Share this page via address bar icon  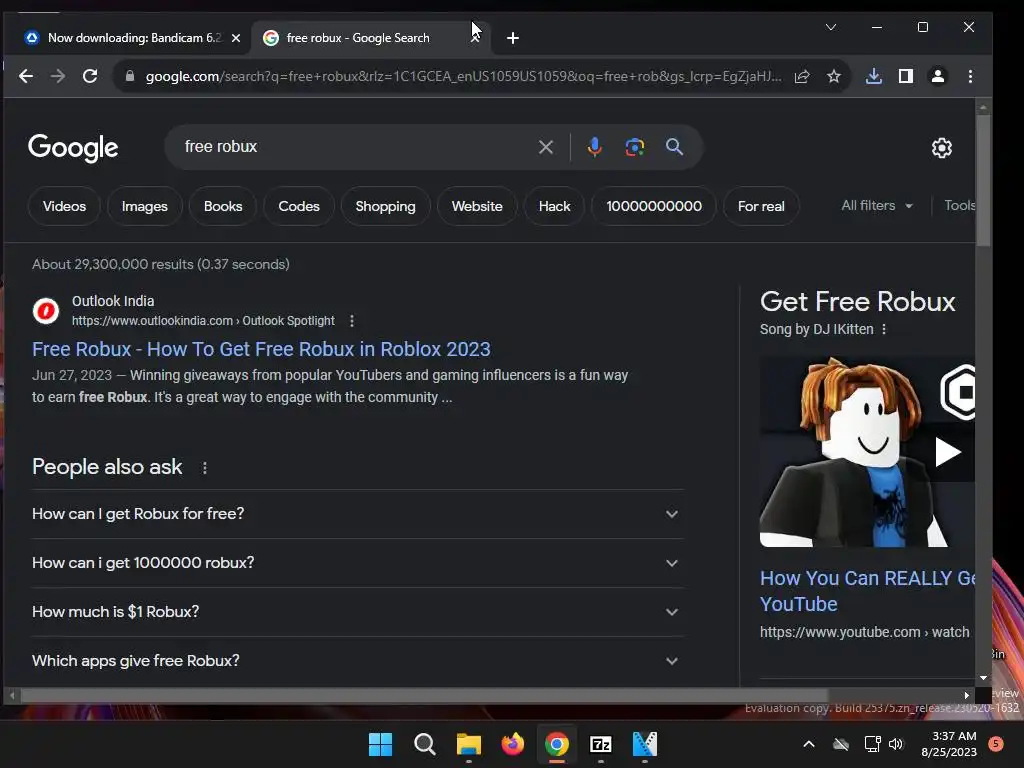[x=802, y=76]
